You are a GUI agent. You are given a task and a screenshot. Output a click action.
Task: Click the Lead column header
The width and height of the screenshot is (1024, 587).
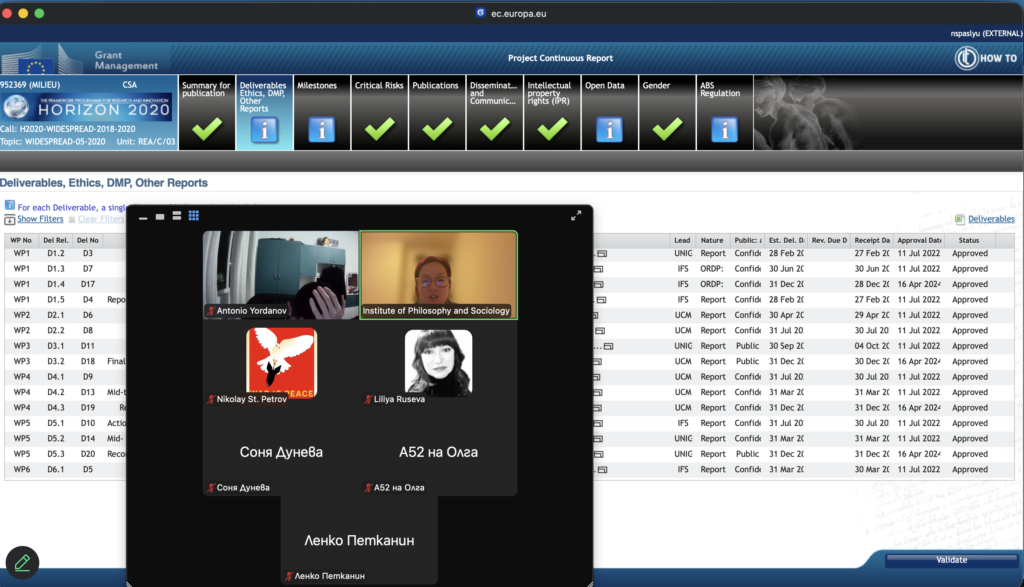tap(682, 240)
